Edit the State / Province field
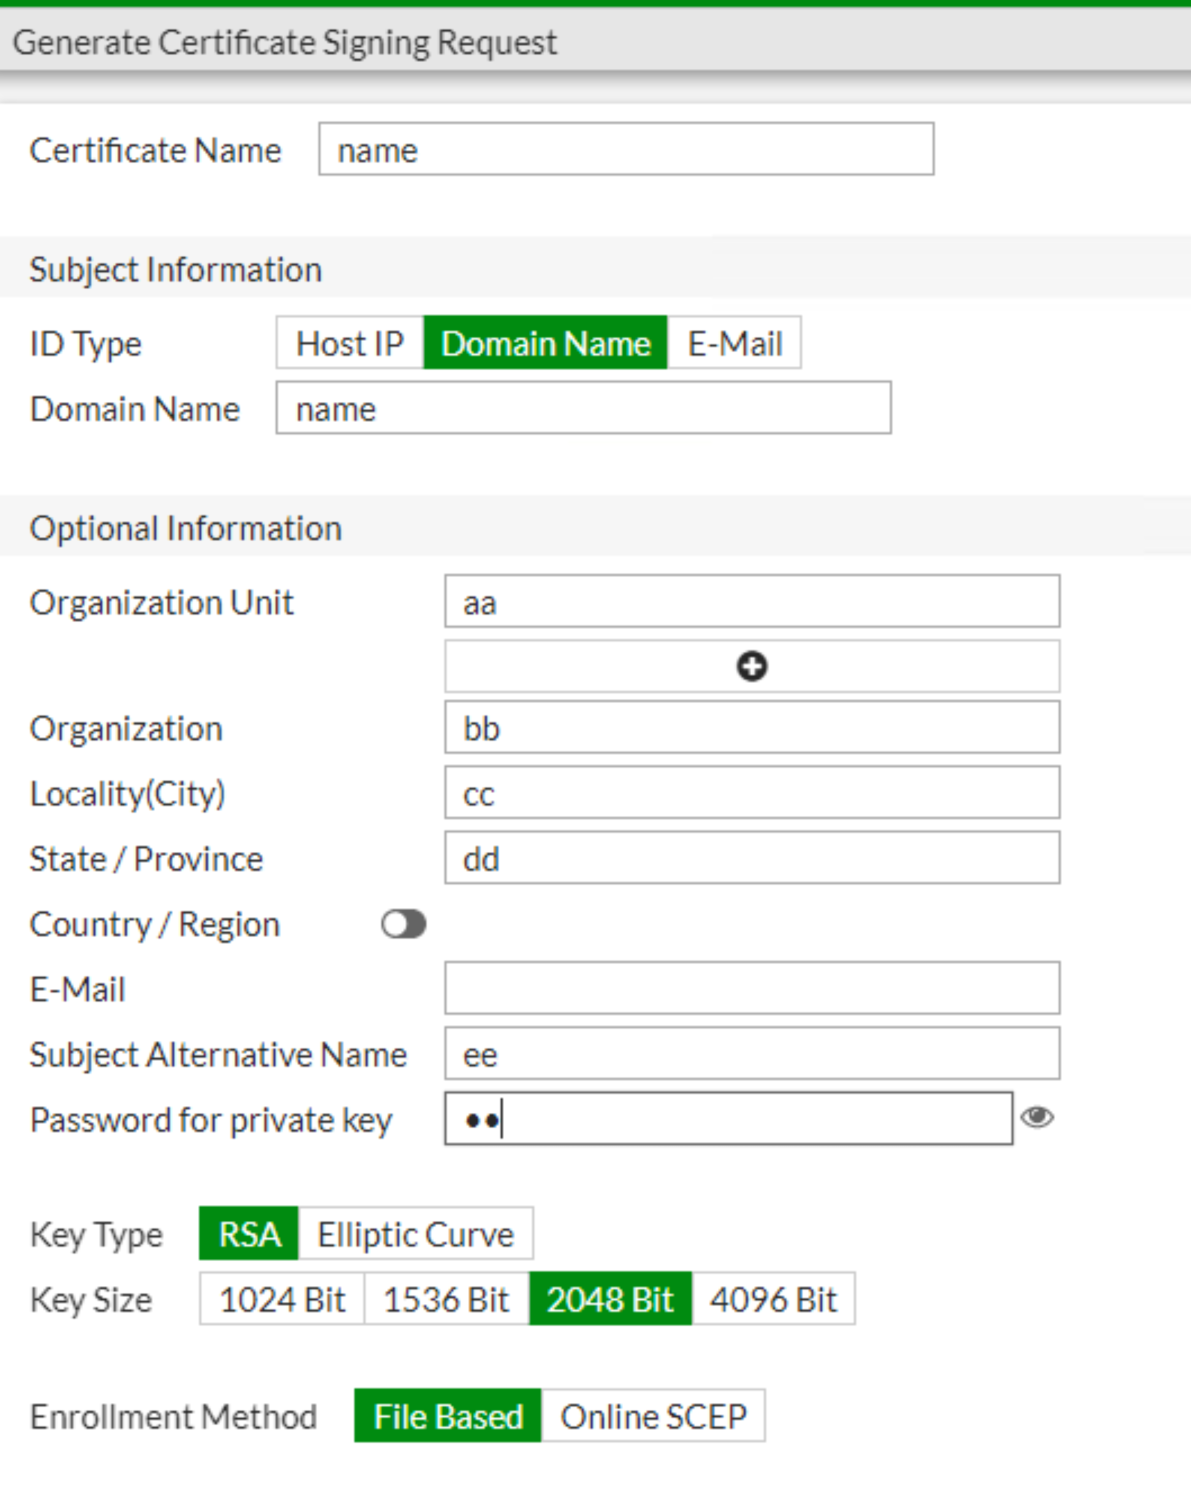This screenshot has width=1191, height=1492. [752, 858]
